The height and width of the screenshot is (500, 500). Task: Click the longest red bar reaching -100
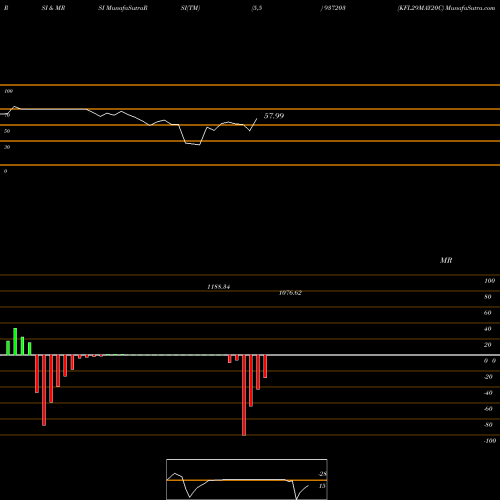point(244,395)
